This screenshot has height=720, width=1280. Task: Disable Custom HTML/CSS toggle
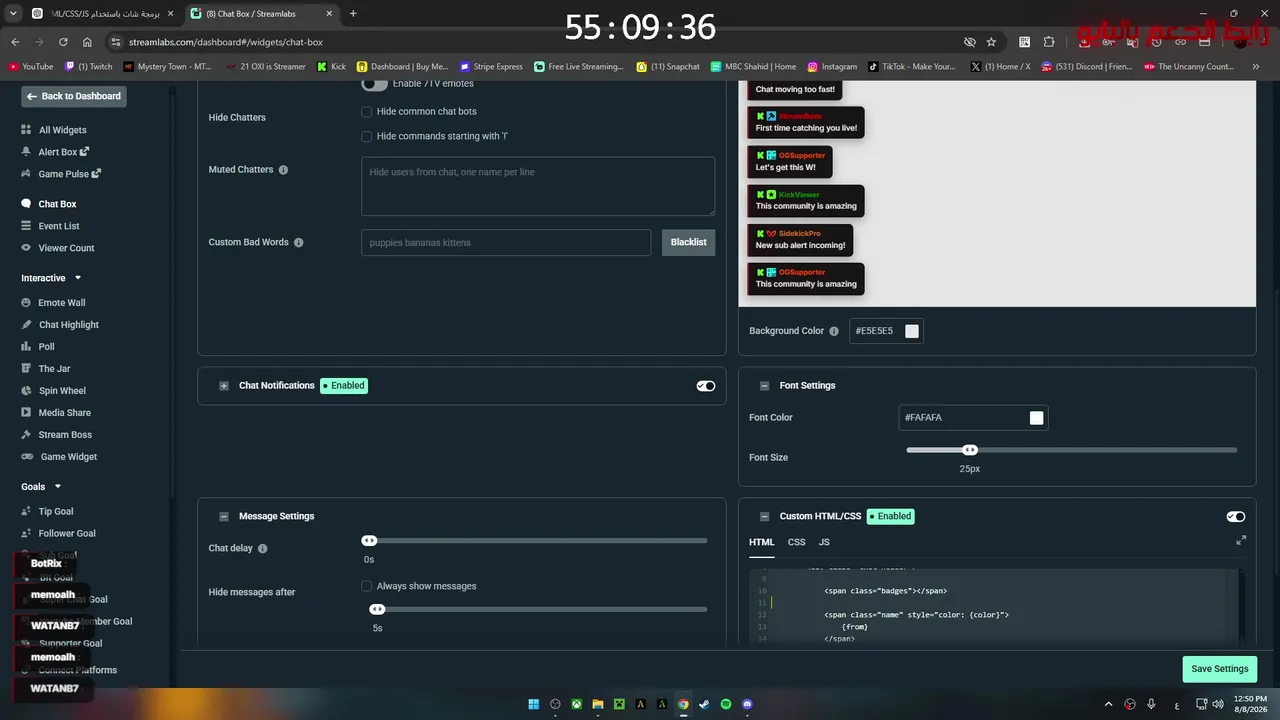pyautogui.click(x=1236, y=517)
